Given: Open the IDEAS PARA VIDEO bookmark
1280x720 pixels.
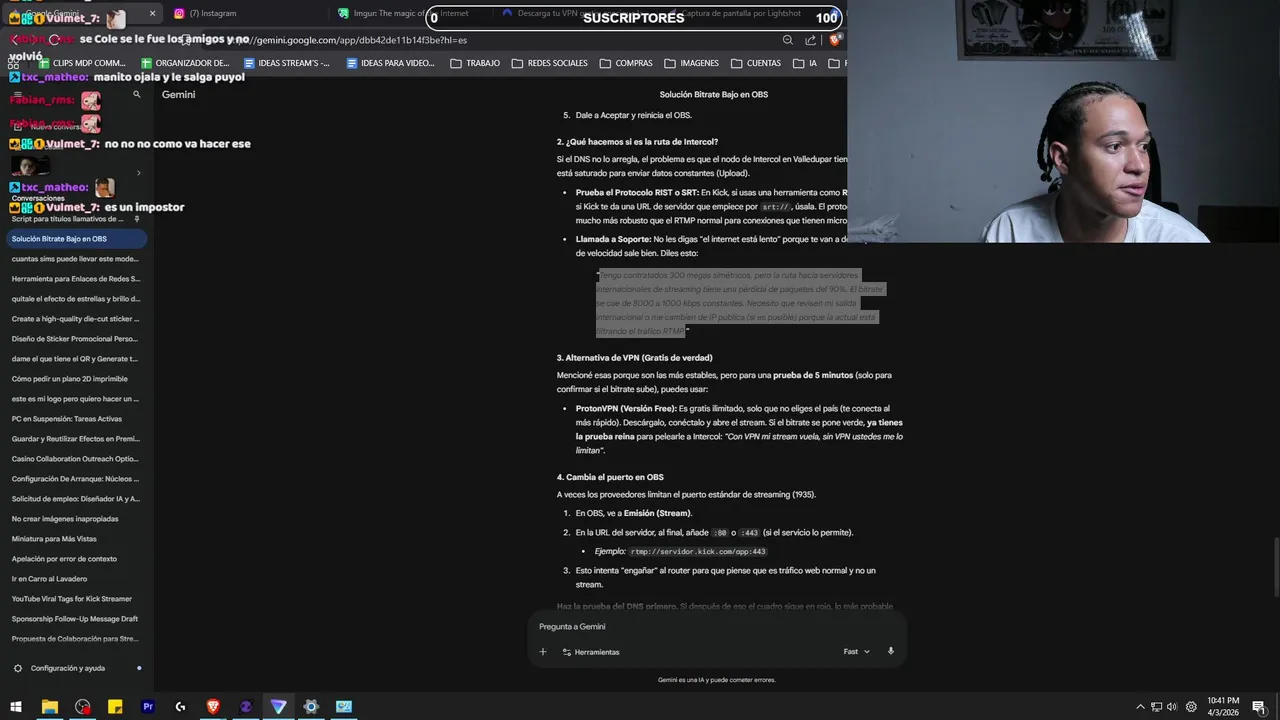Looking at the screenshot, I should tap(390, 63).
